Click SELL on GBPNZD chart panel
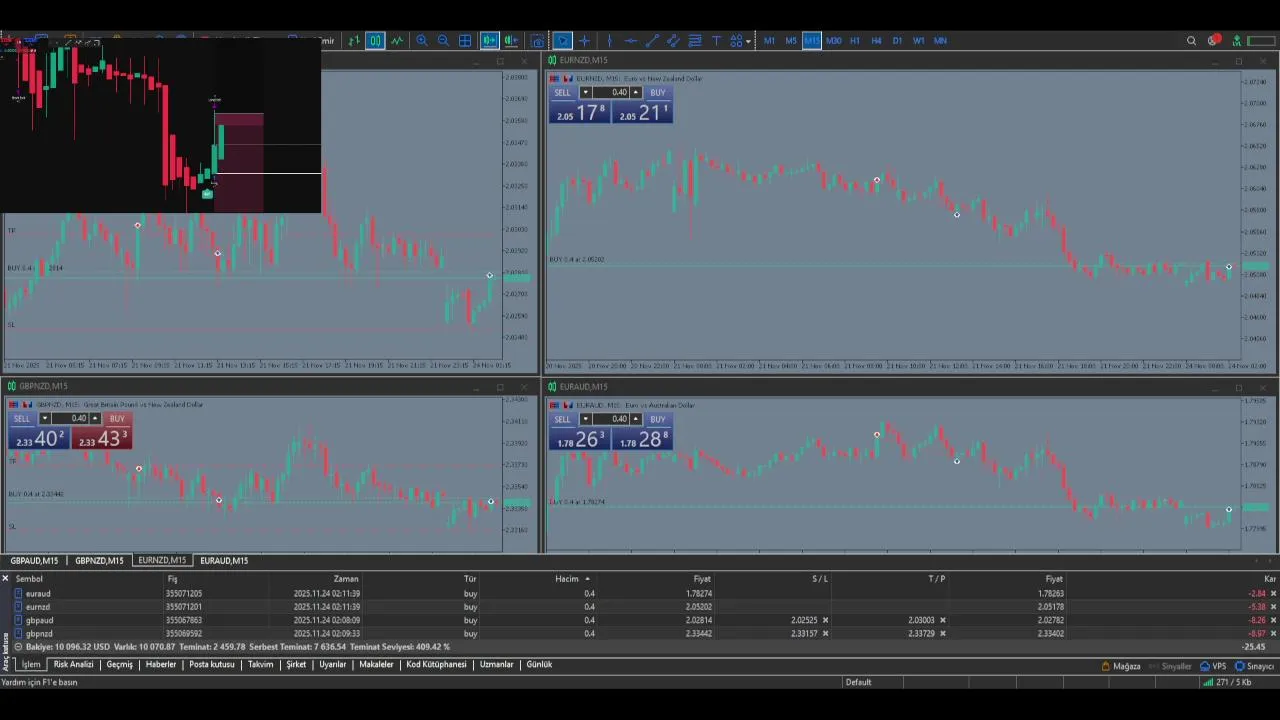Viewport: 1280px width, 720px height. pyautogui.click(x=22, y=419)
